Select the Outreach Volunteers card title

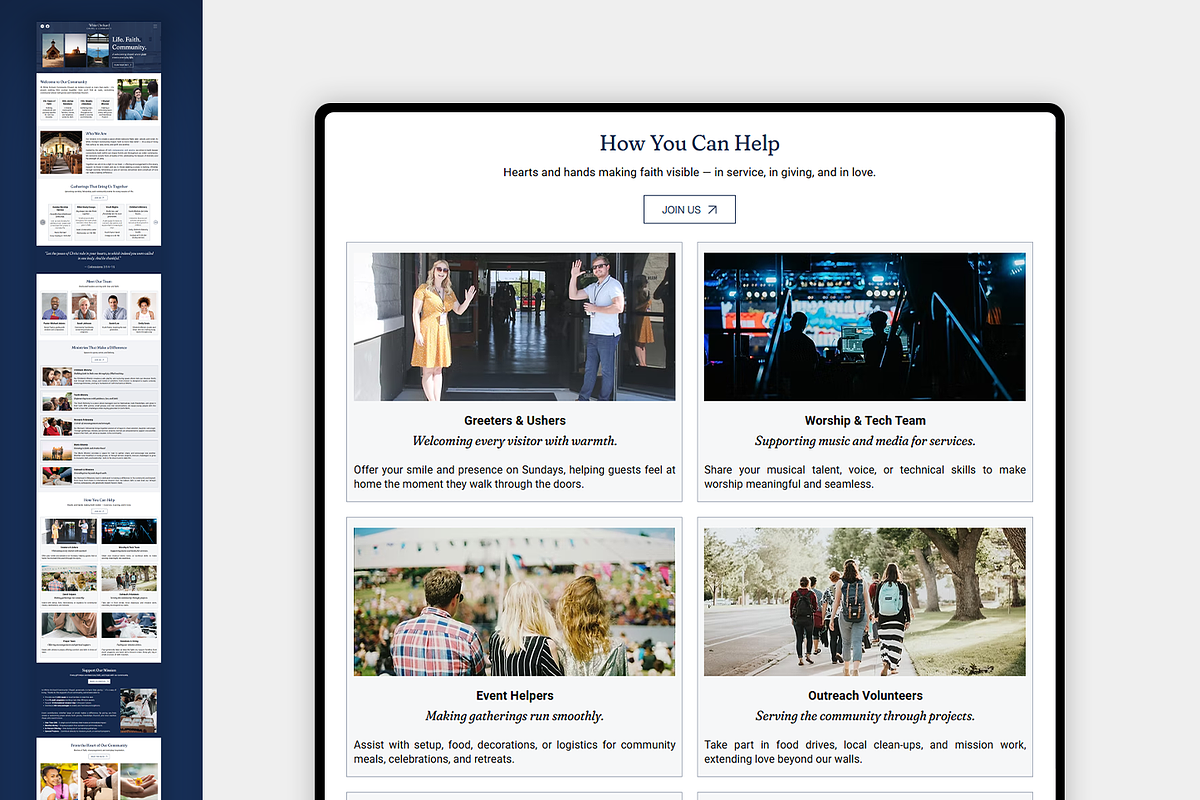click(x=865, y=696)
